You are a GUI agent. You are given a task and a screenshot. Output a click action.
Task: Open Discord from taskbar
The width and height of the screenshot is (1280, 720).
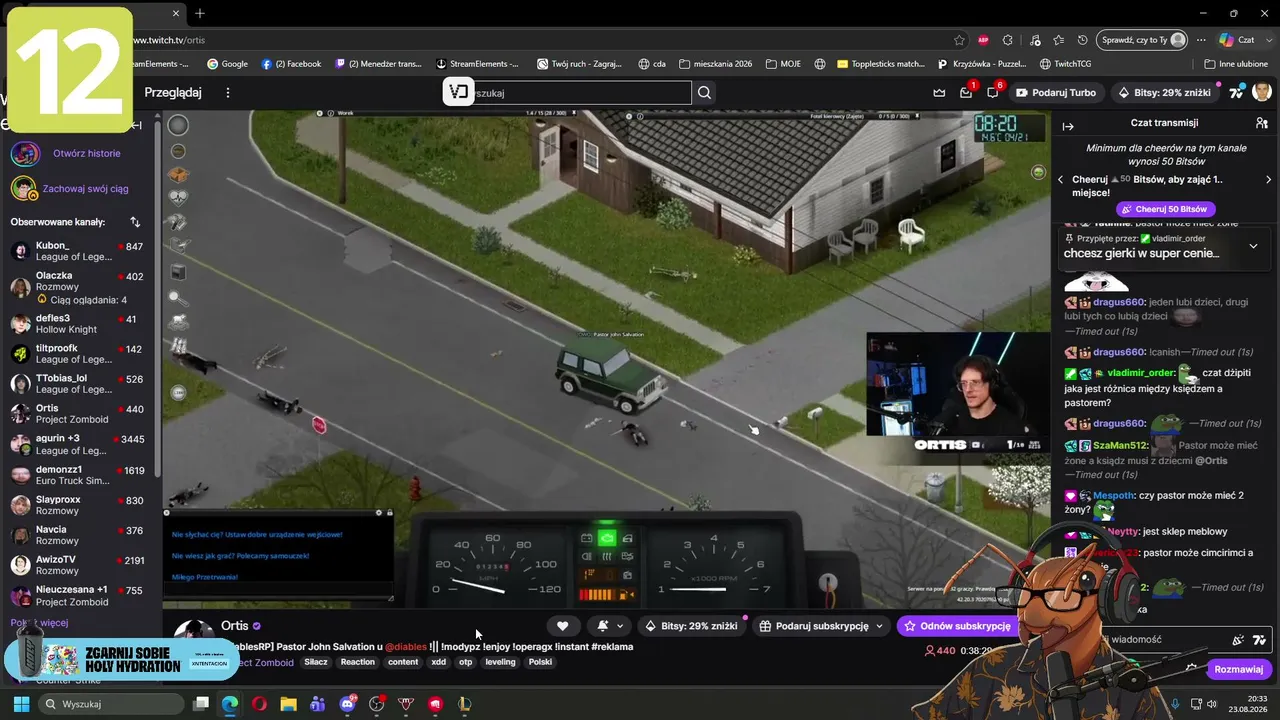coord(347,704)
